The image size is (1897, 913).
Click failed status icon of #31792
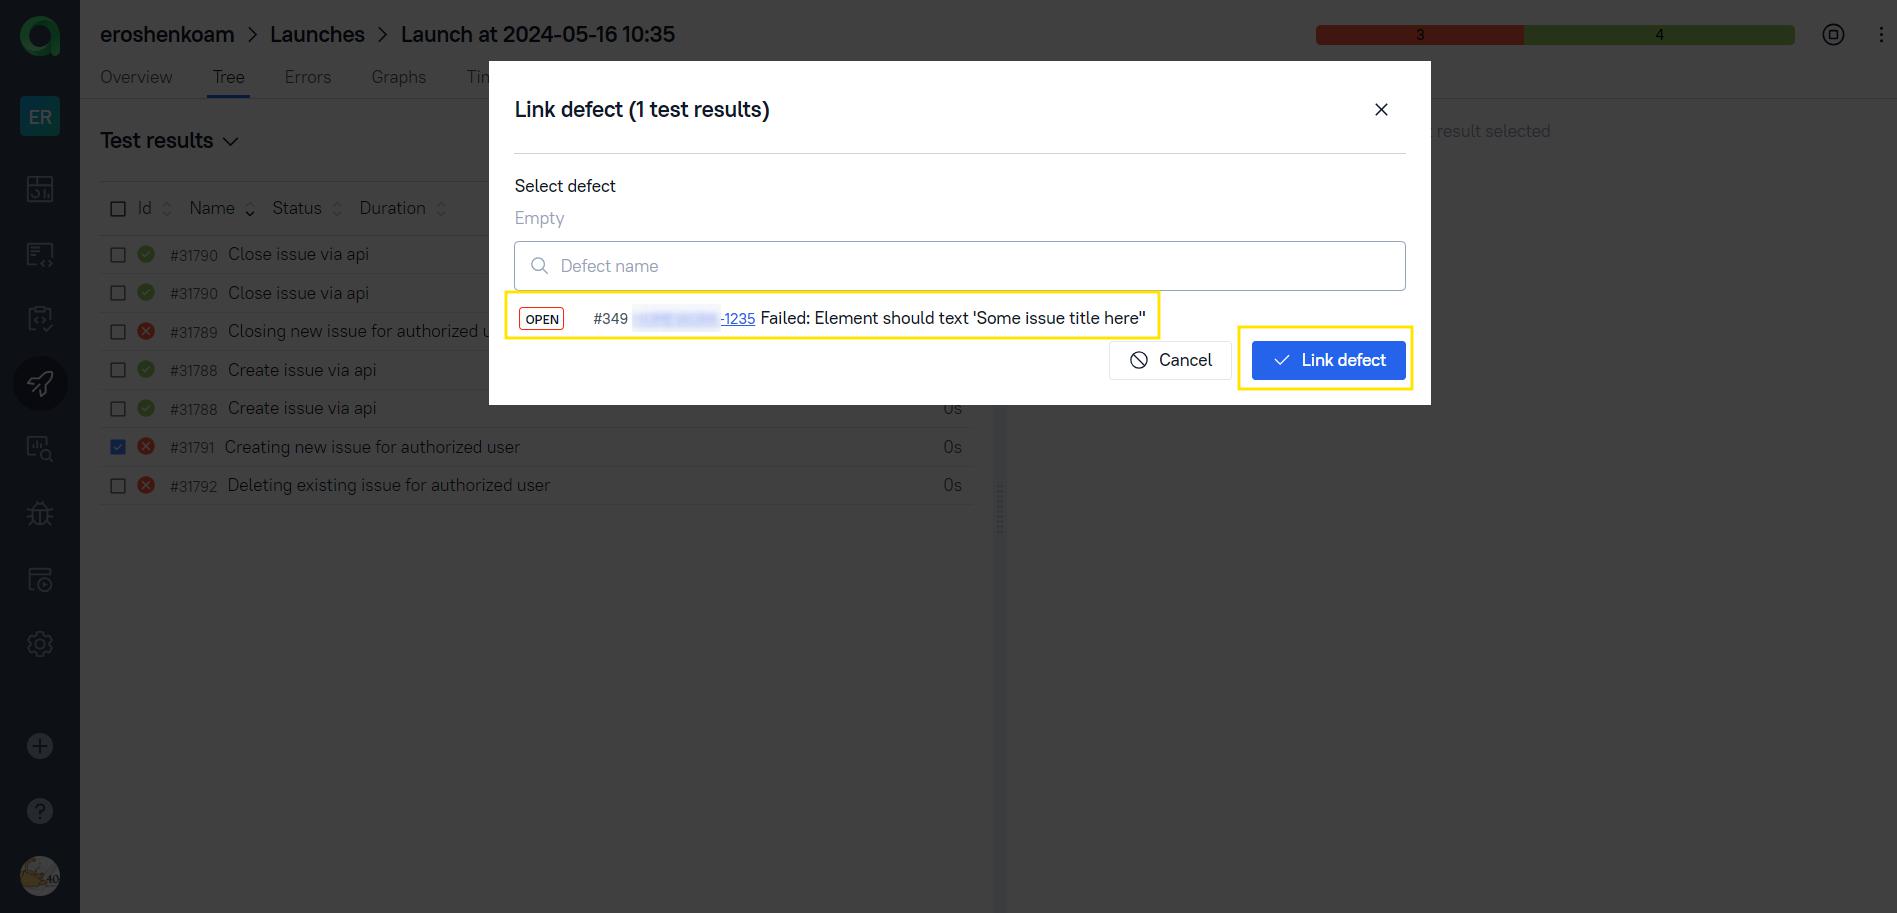(x=146, y=485)
